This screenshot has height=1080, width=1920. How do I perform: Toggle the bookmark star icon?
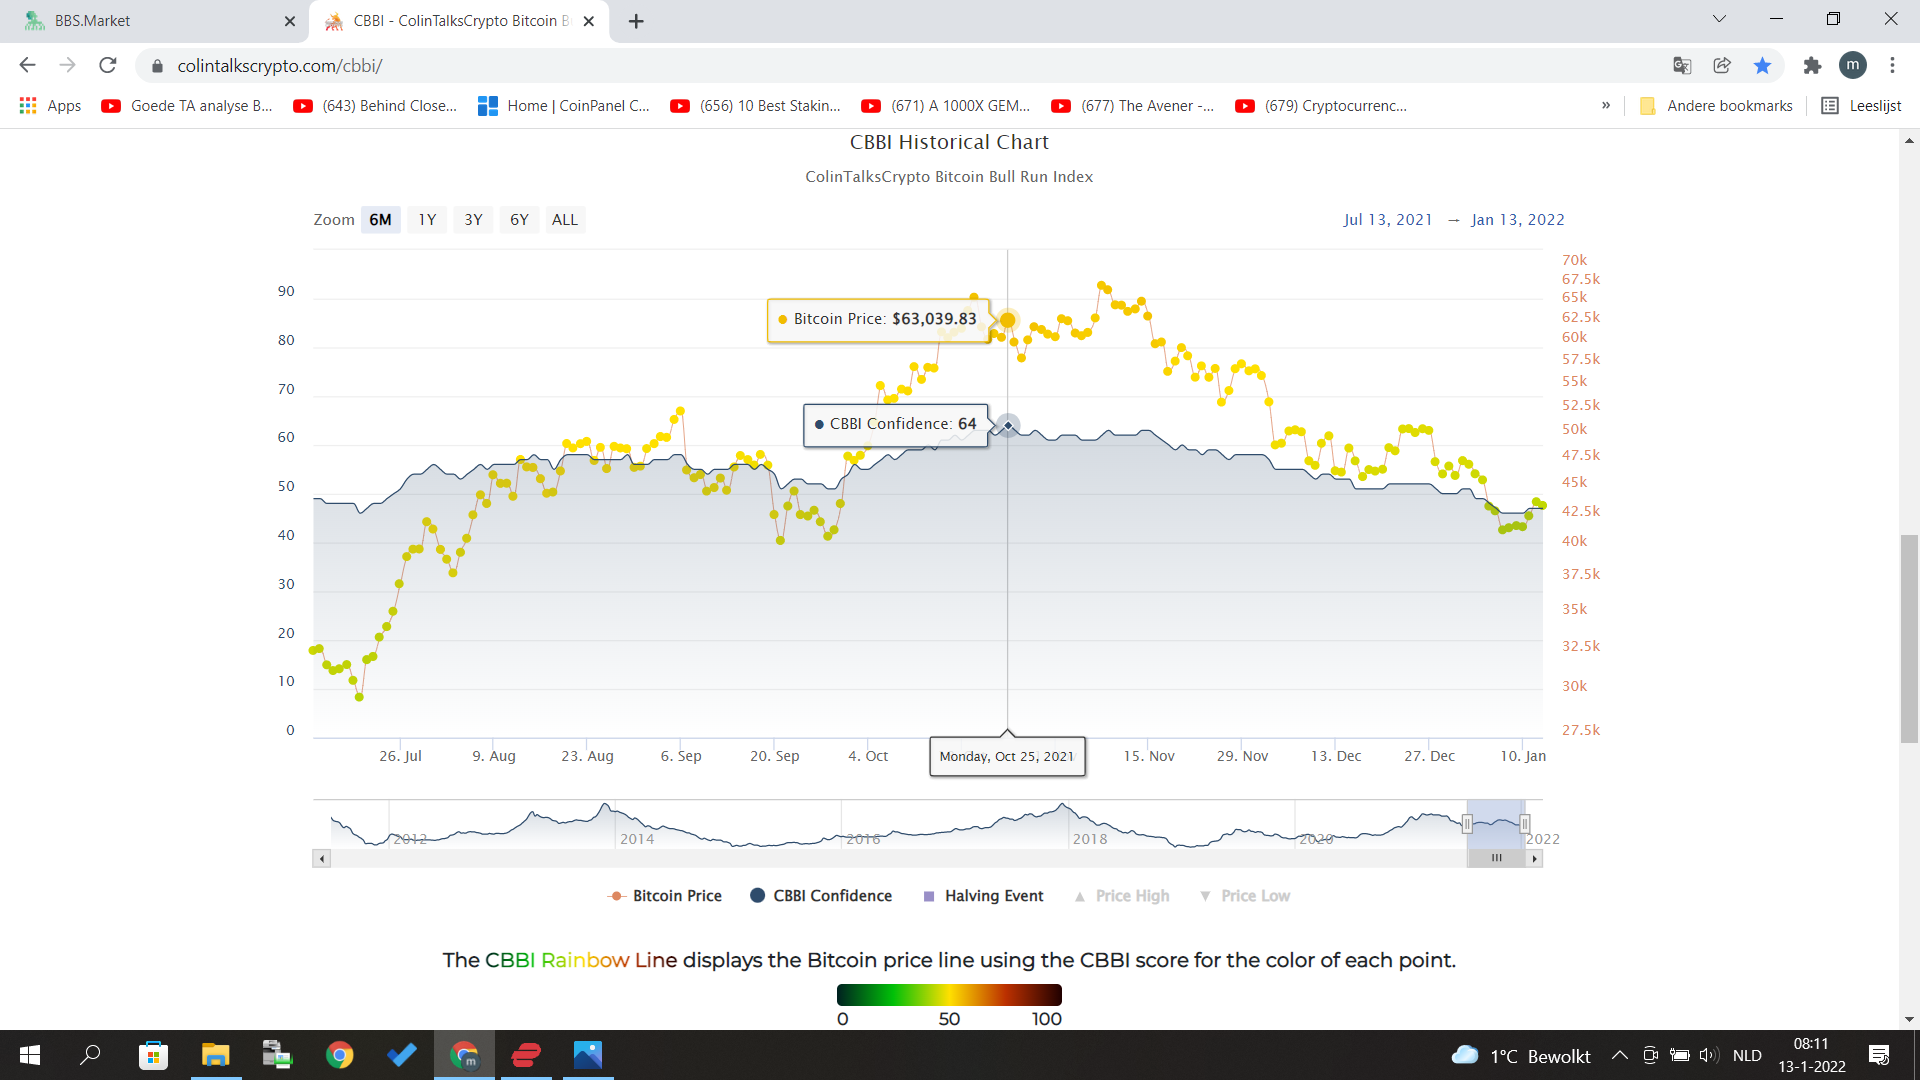(x=1762, y=65)
